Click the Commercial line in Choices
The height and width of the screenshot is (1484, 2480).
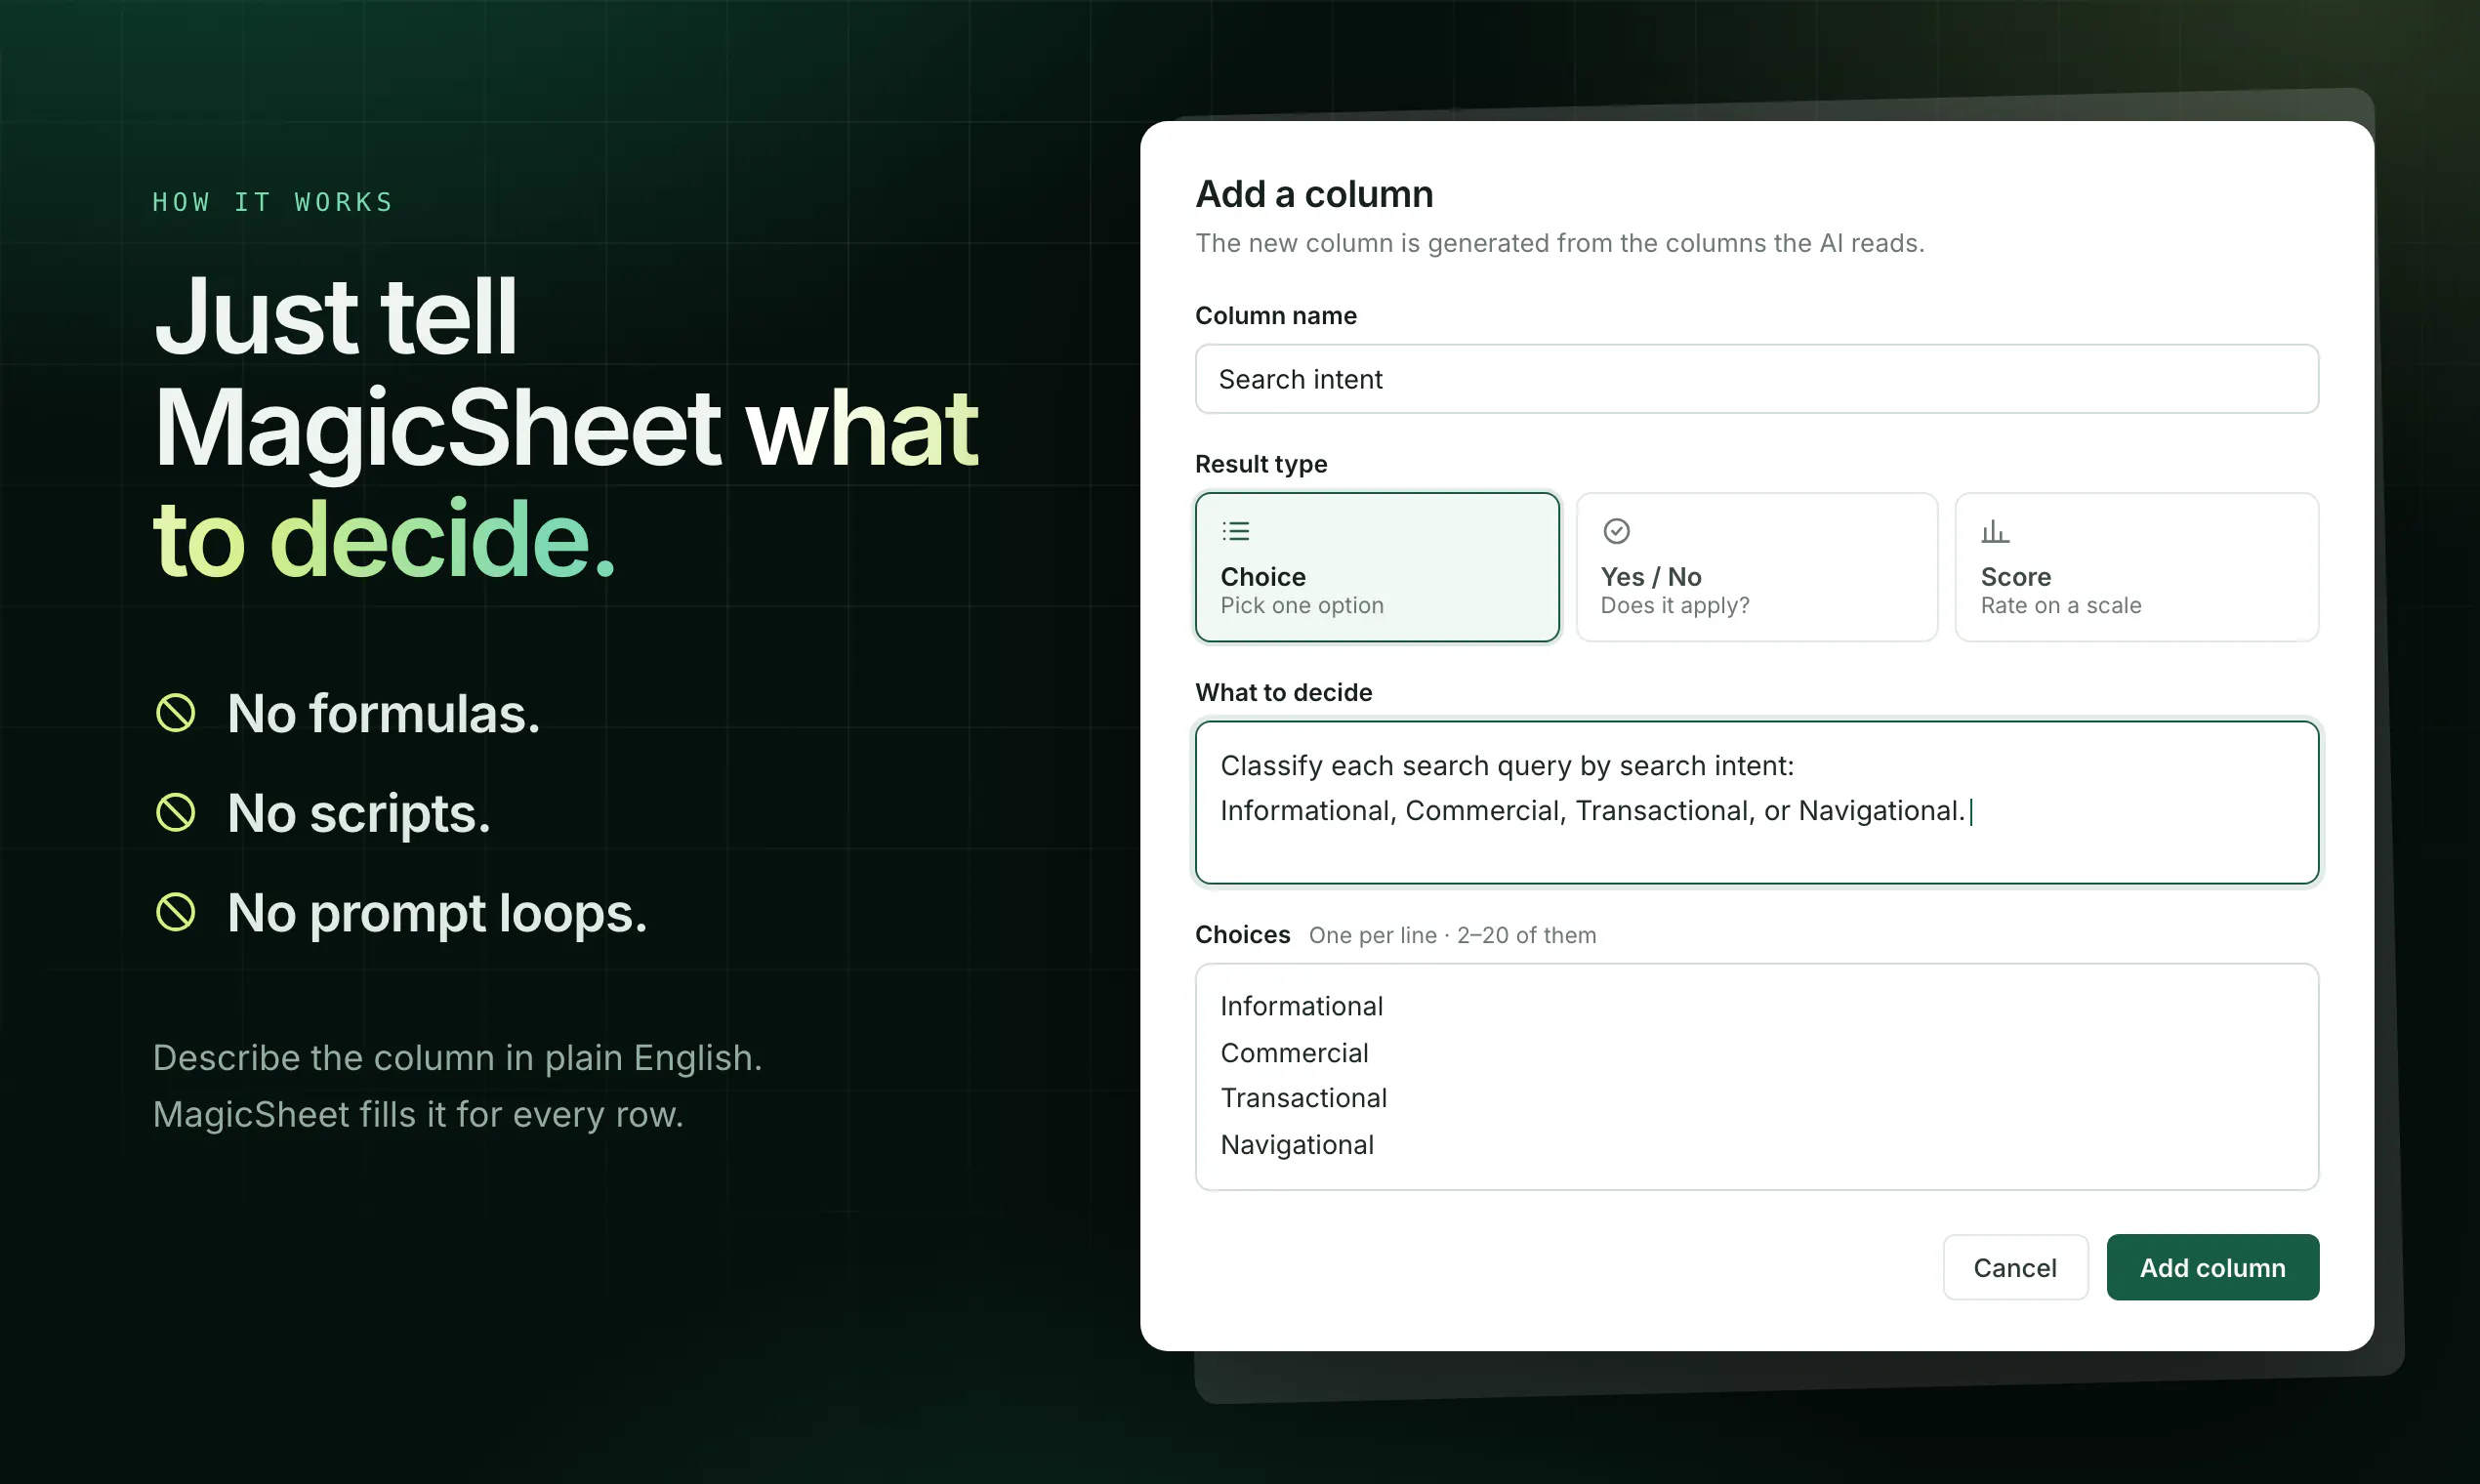(x=1295, y=1053)
